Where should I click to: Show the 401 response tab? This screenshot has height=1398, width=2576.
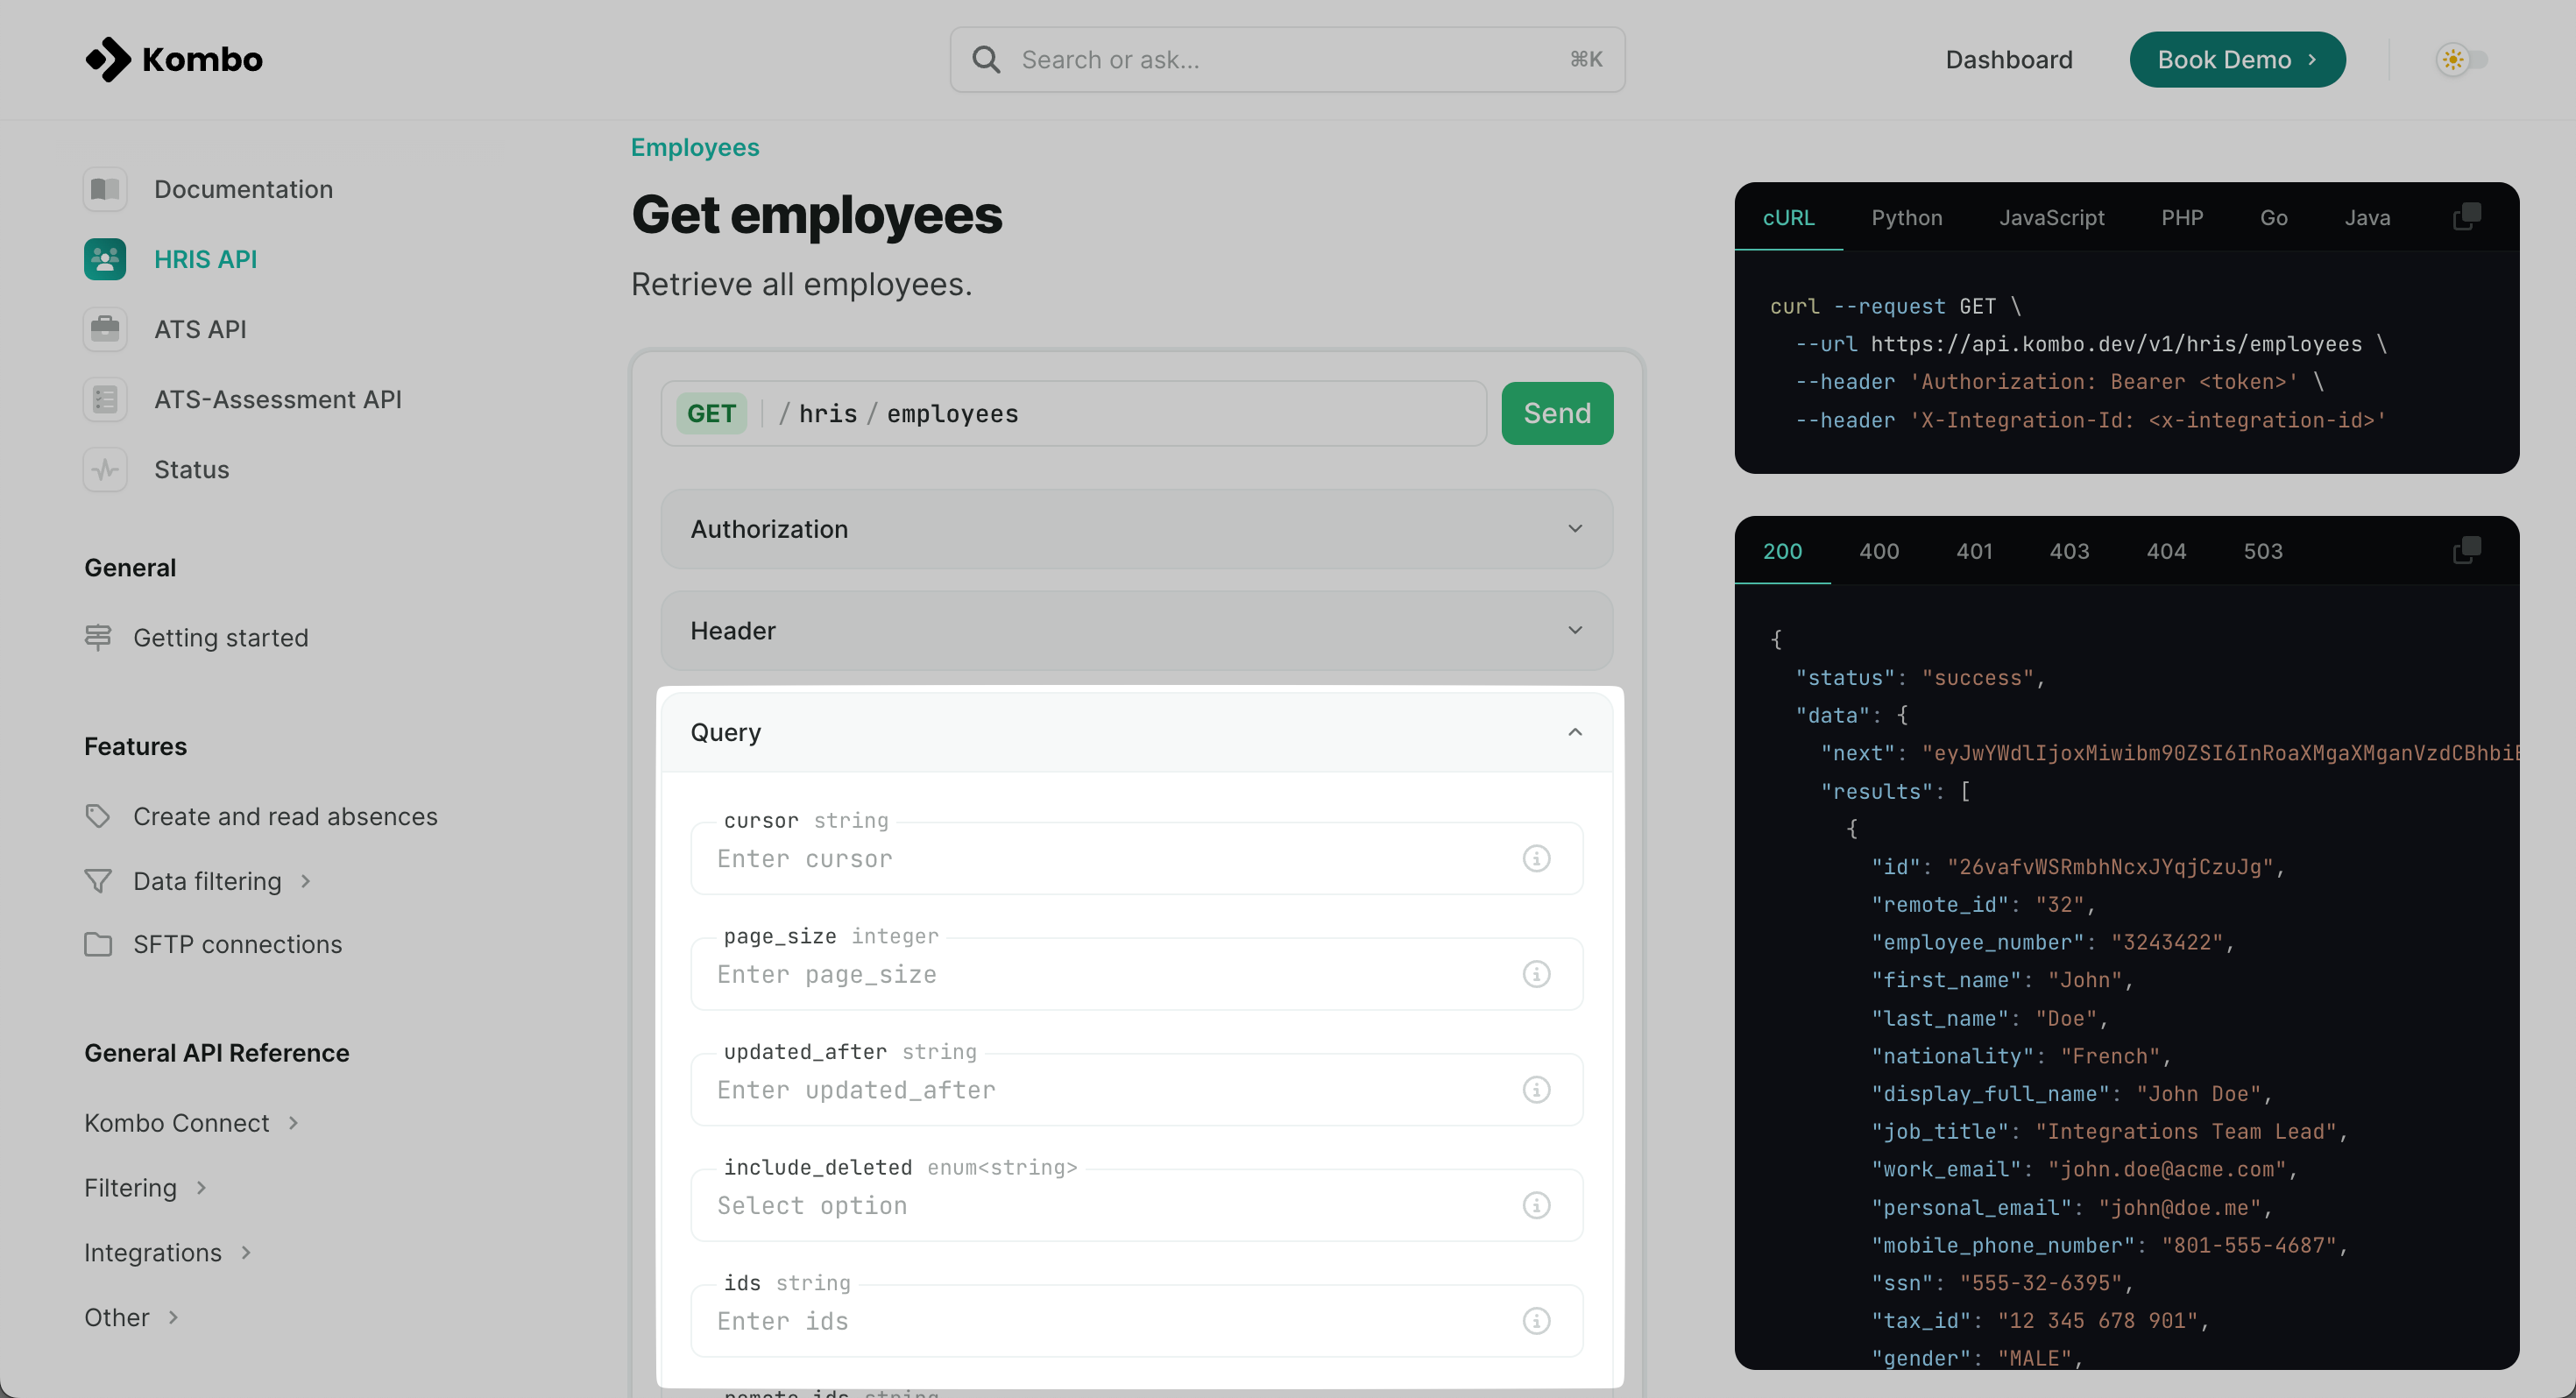(x=1974, y=551)
